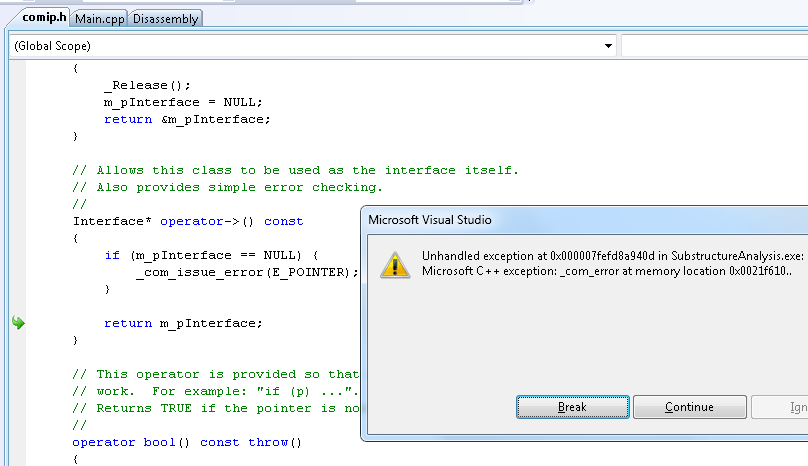
Task: Click the Continue button in the dialog
Action: pyautogui.click(x=689, y=407)
